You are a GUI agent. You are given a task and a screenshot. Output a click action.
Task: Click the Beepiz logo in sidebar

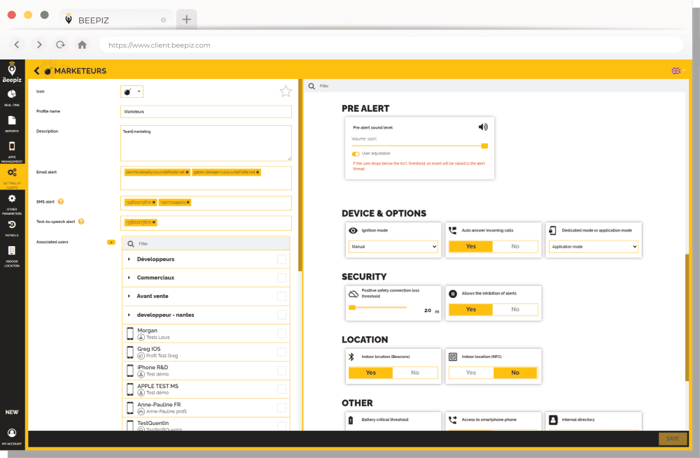tap(12, 72)
